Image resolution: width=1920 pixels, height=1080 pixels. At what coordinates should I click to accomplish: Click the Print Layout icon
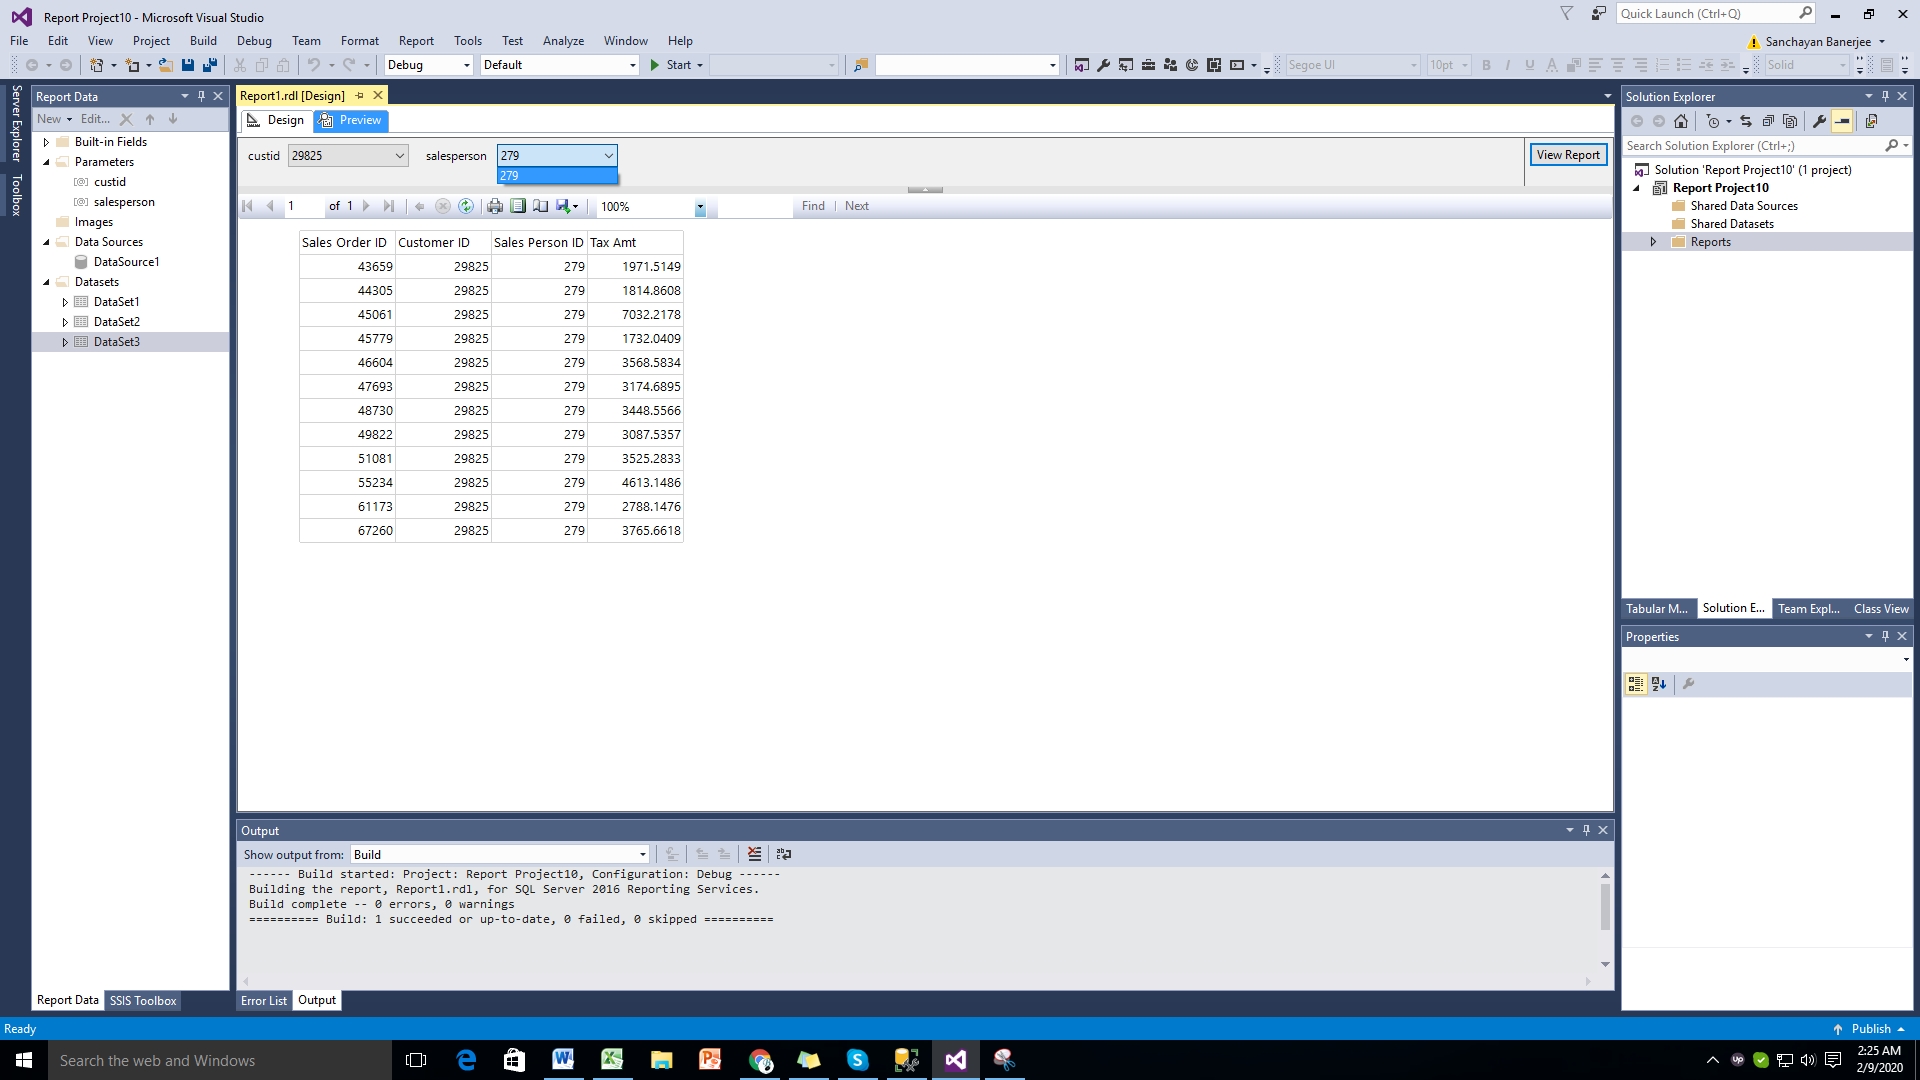pyautogui.click(x=518, y=206)
